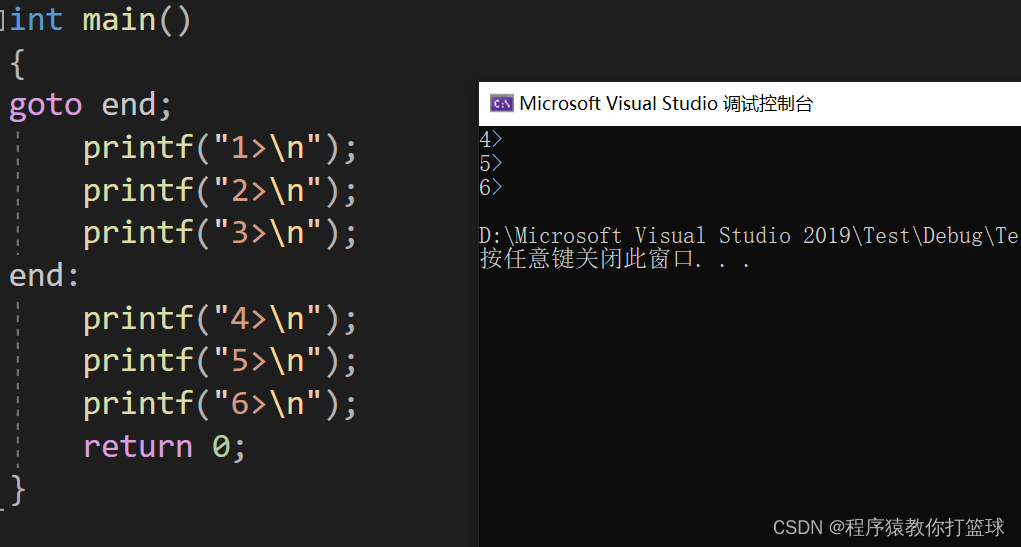The width and height of the screenshot is (1021, 547).
Task: Click the 6> output line in console
Action: click(x=490, y=187)
